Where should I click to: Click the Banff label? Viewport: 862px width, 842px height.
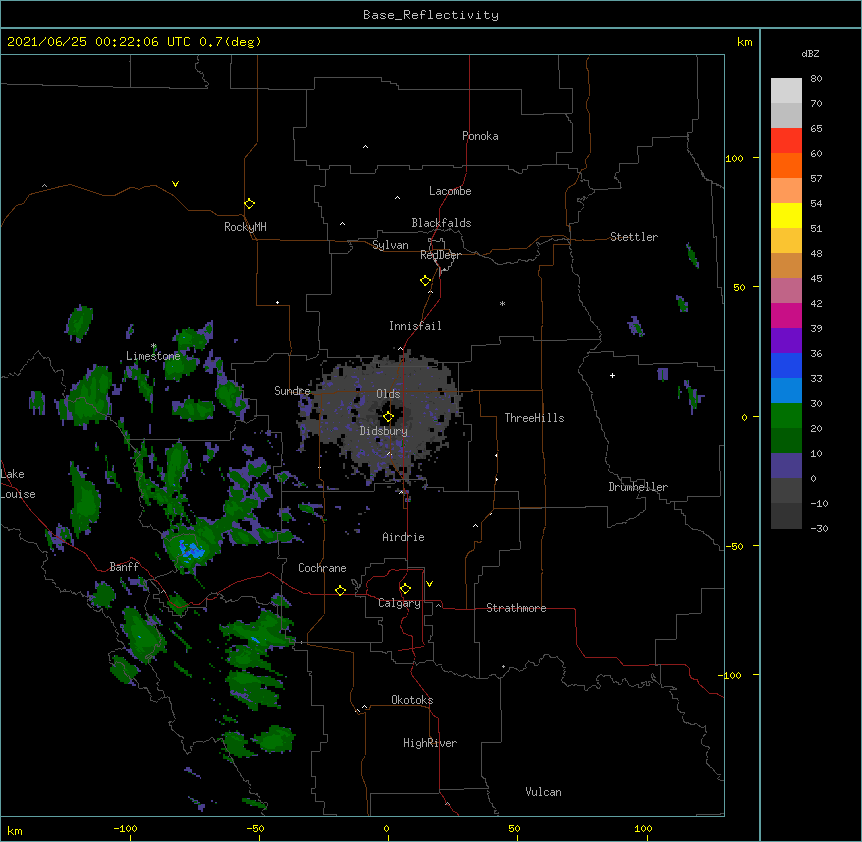tap(124, 567)
